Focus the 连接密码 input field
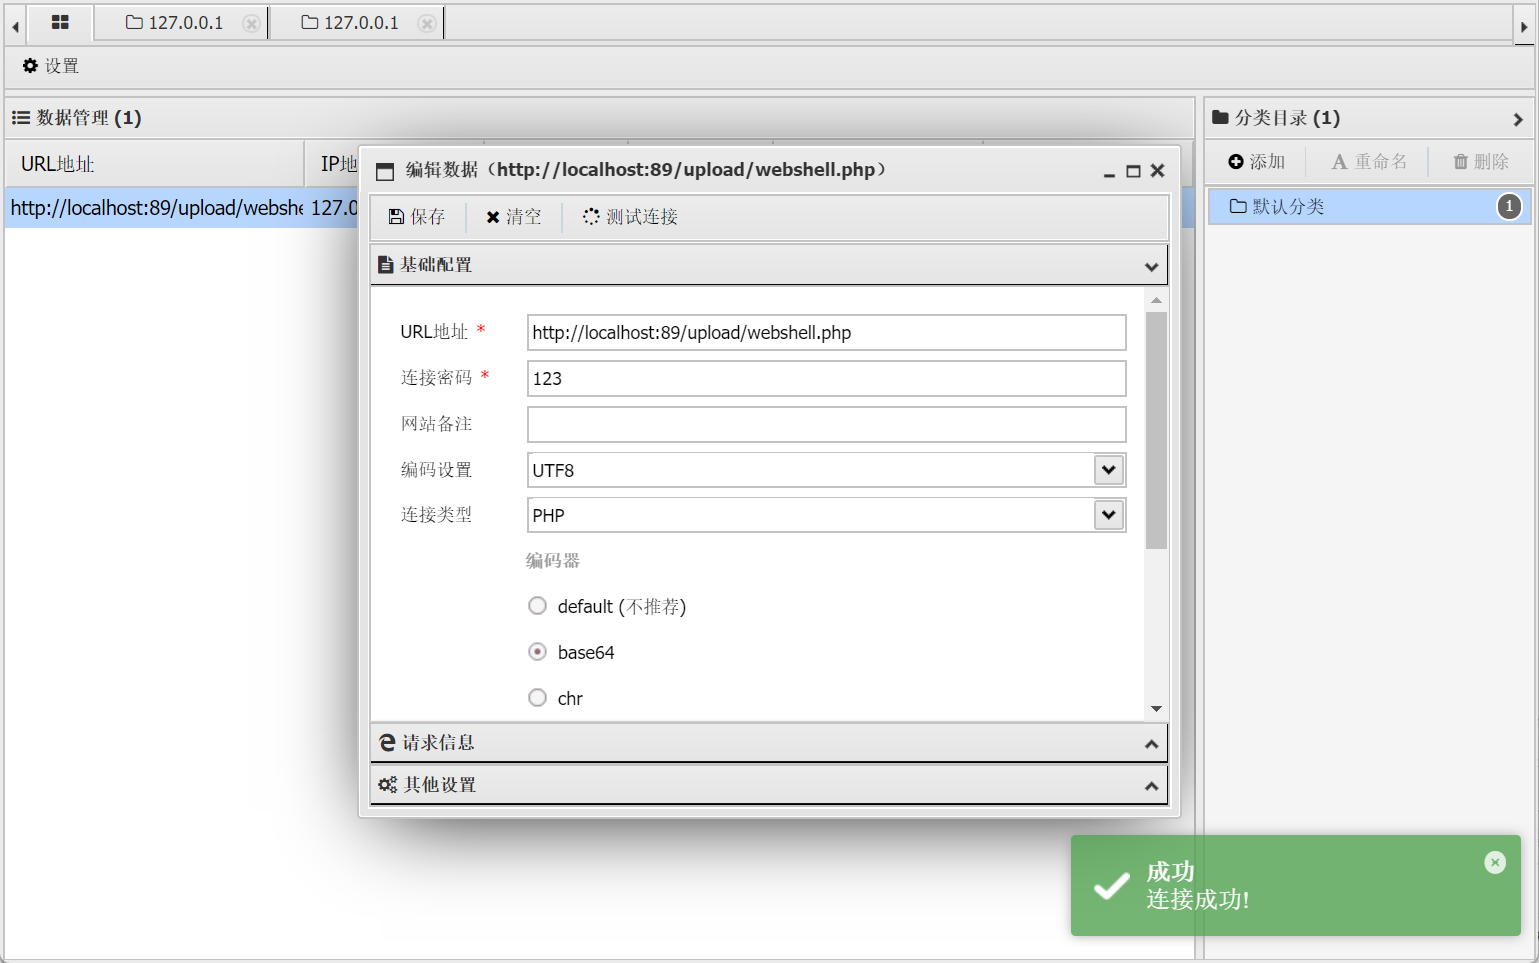The image size is (1539, 963). [826, 379]
